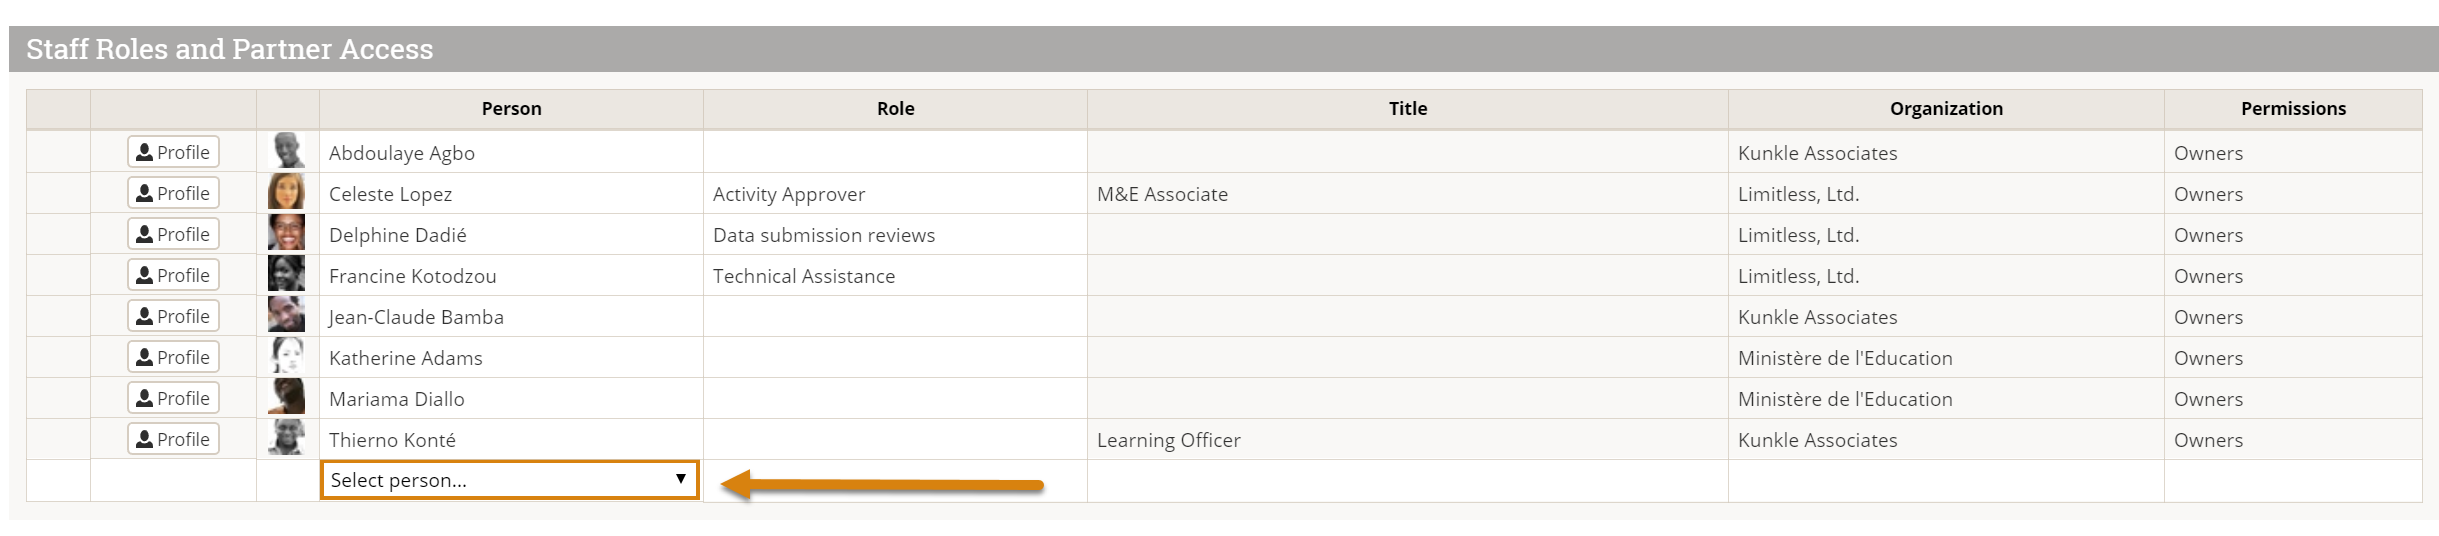Click the Organization column header
This screenshot has width=2439, height=536.
(x=1946, y=109)
